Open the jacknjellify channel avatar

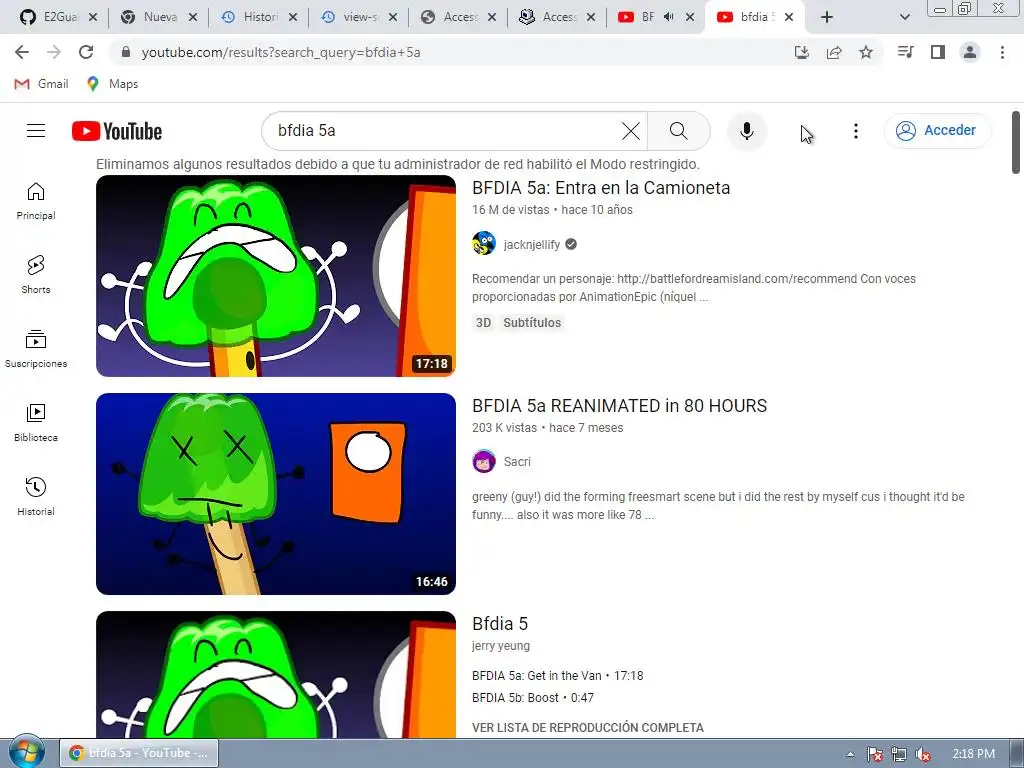click(x=484, y=244)
